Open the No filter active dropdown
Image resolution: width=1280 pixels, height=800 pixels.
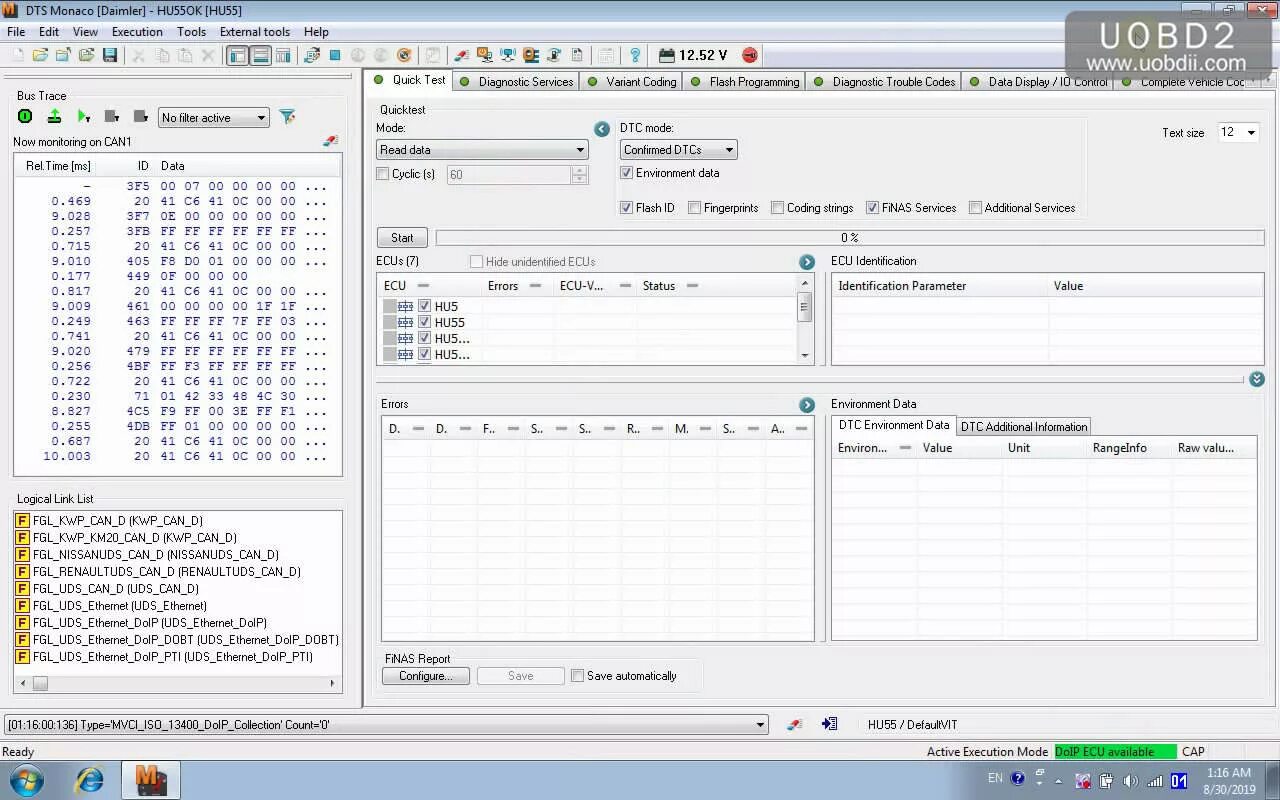tap(214, 118)
